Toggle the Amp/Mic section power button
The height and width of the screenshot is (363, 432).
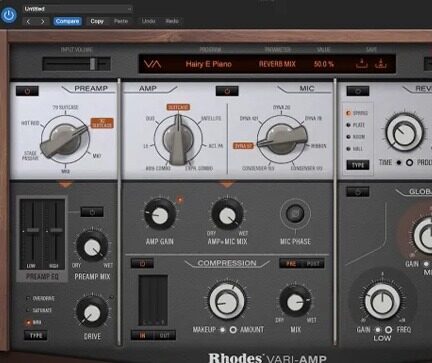[x=227, y=91]
